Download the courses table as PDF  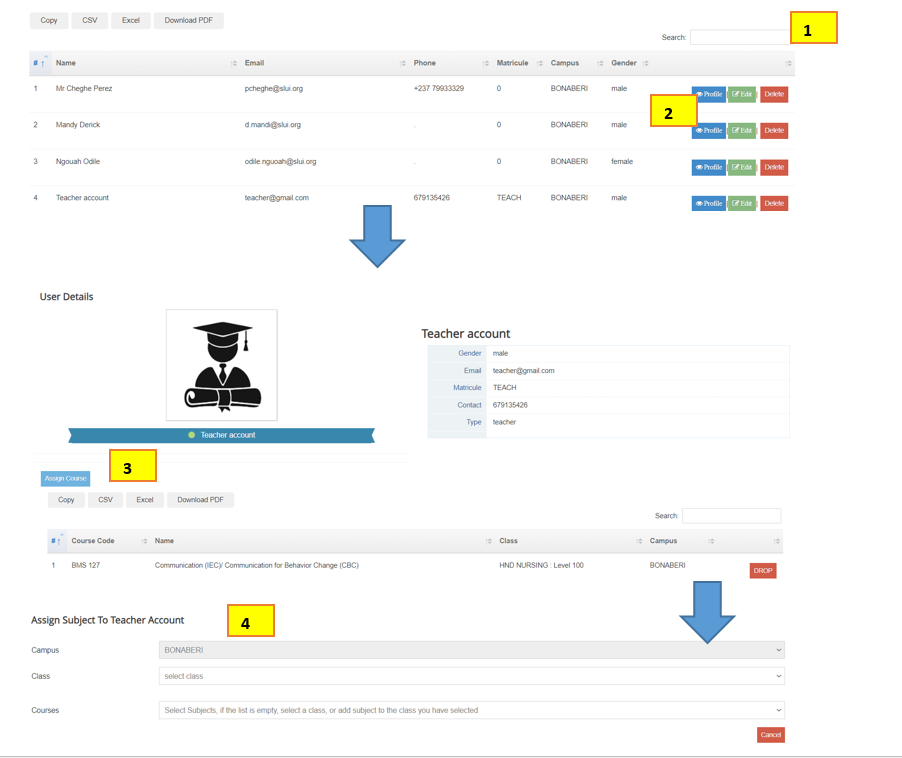coord(200,500)
